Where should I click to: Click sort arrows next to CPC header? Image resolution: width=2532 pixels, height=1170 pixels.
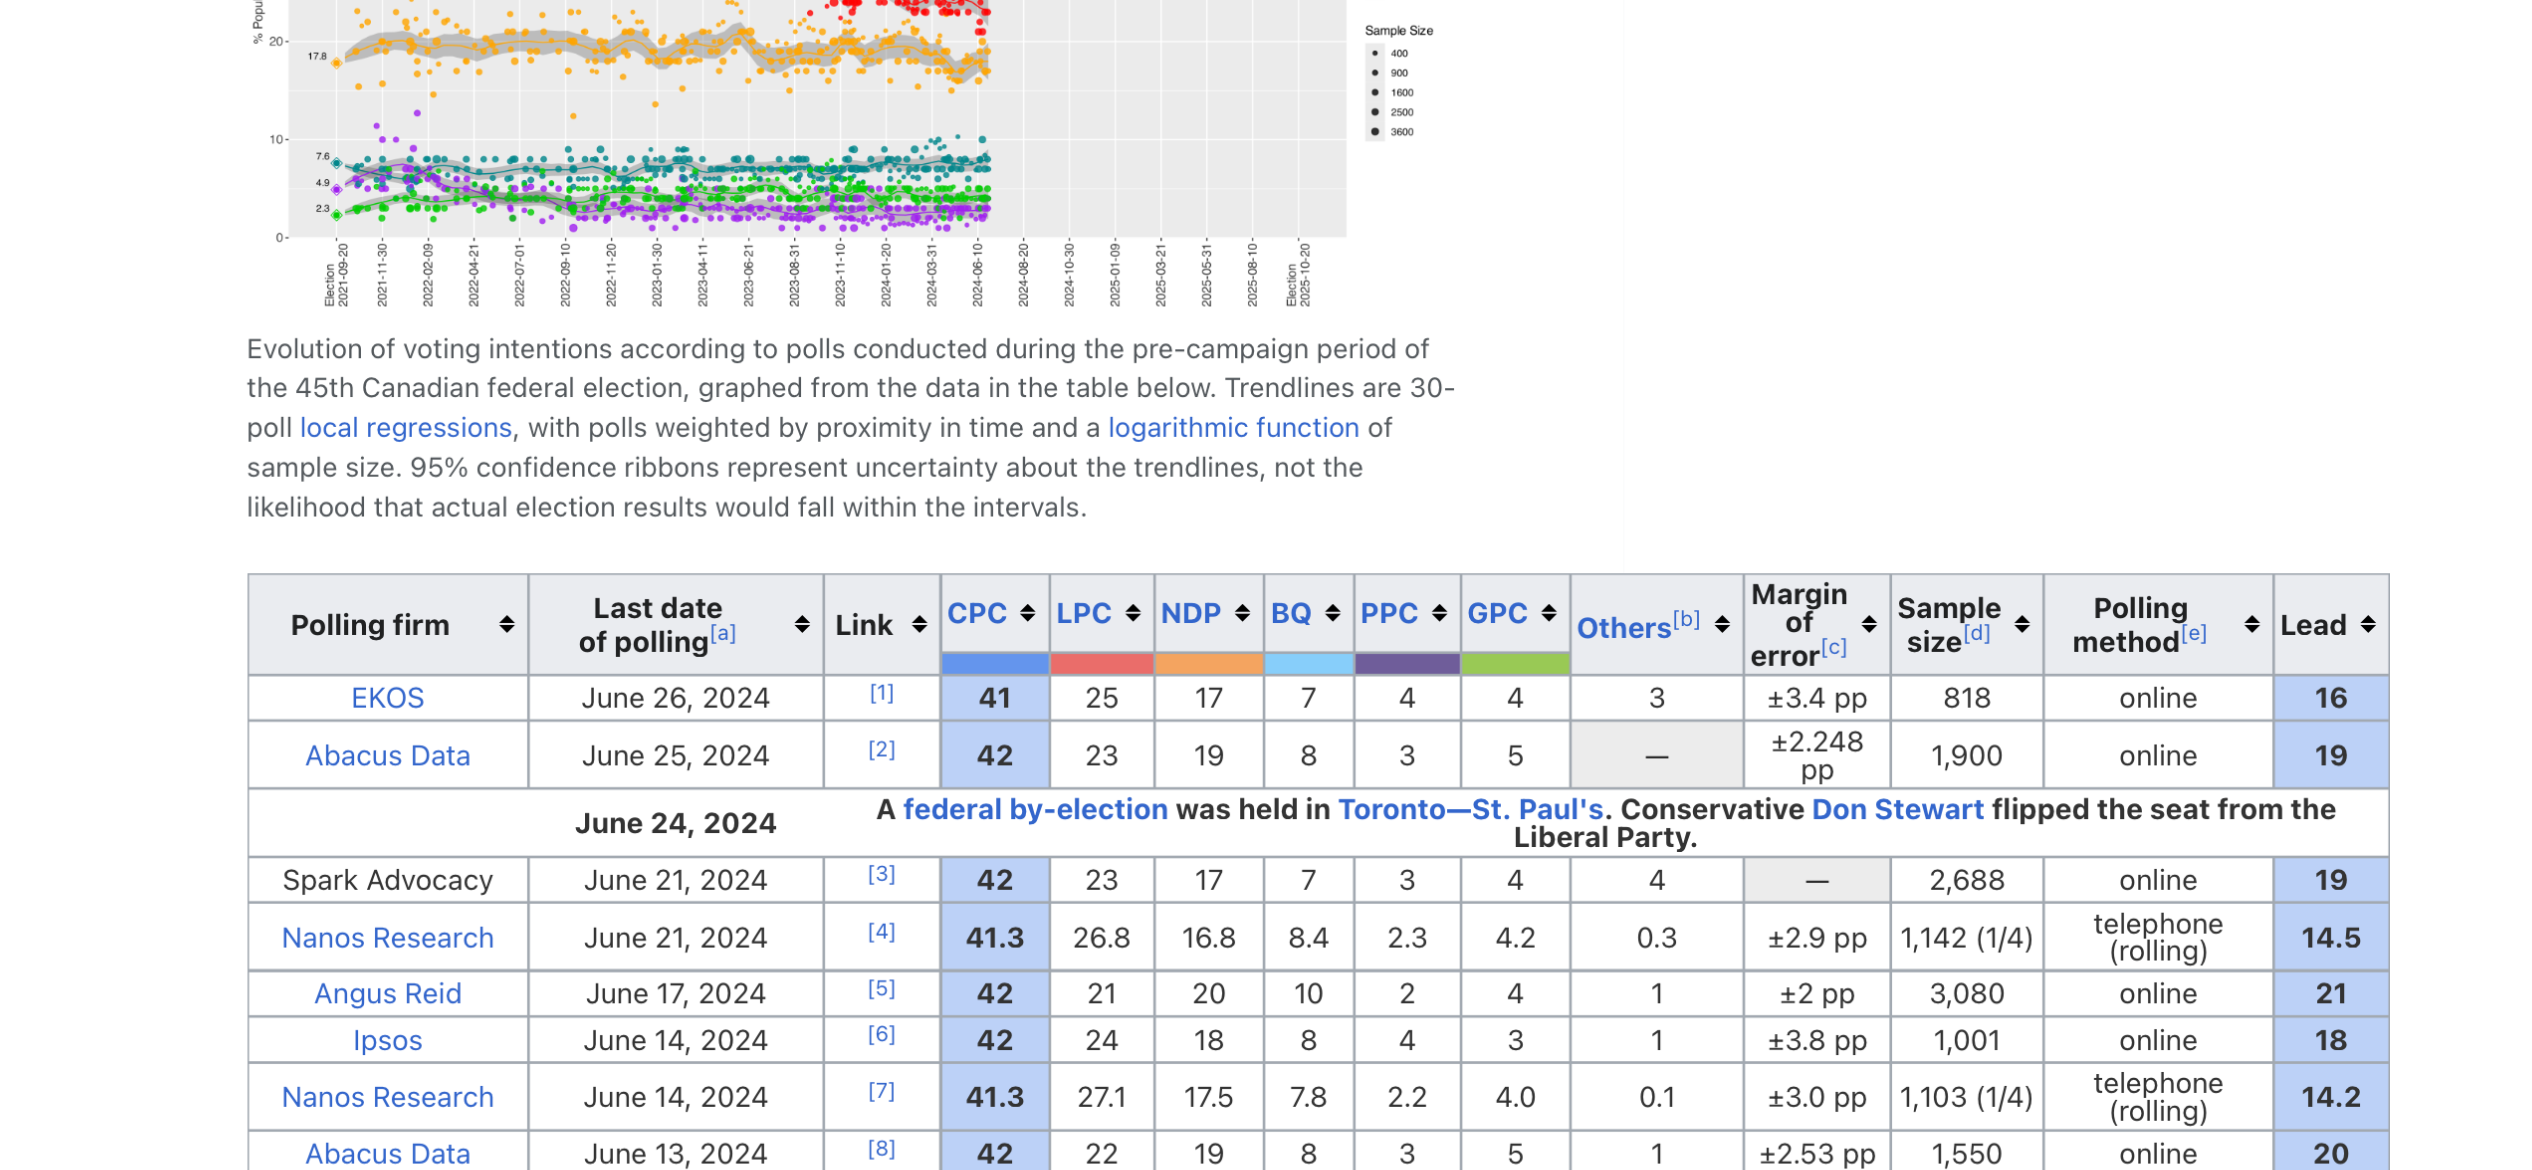coord(1027,612)
